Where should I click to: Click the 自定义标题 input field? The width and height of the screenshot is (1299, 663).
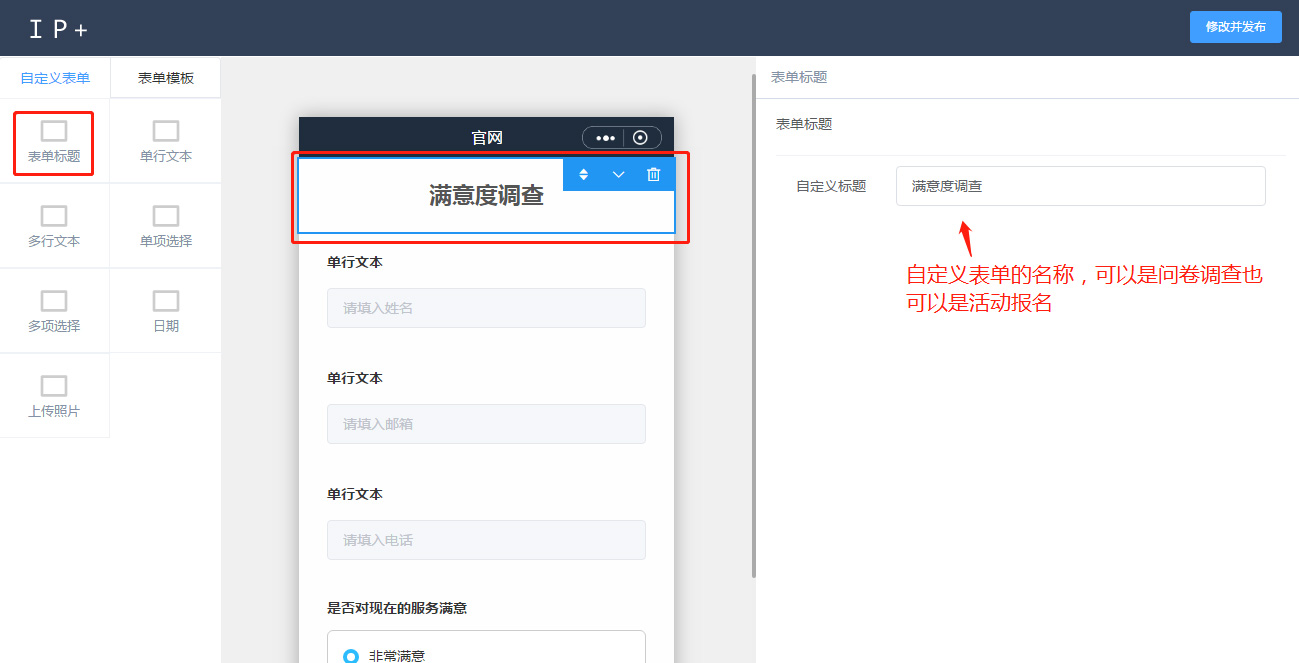pos(1080,186)
